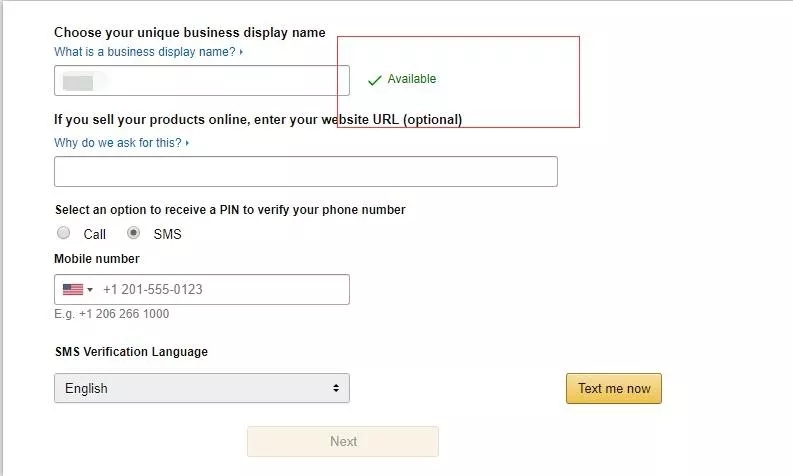The width and height of the screenshot is (793, 476).
Task: Expand arrow beside "Why do we ask for this?"
Action: coord(188,143)
